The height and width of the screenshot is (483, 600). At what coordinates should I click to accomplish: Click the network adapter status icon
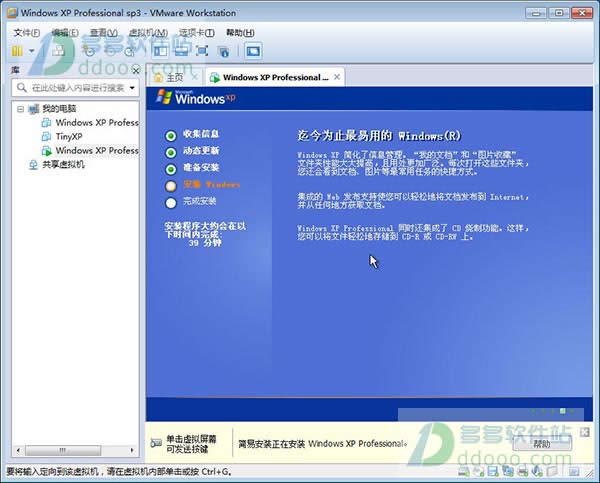pos(508,472)
